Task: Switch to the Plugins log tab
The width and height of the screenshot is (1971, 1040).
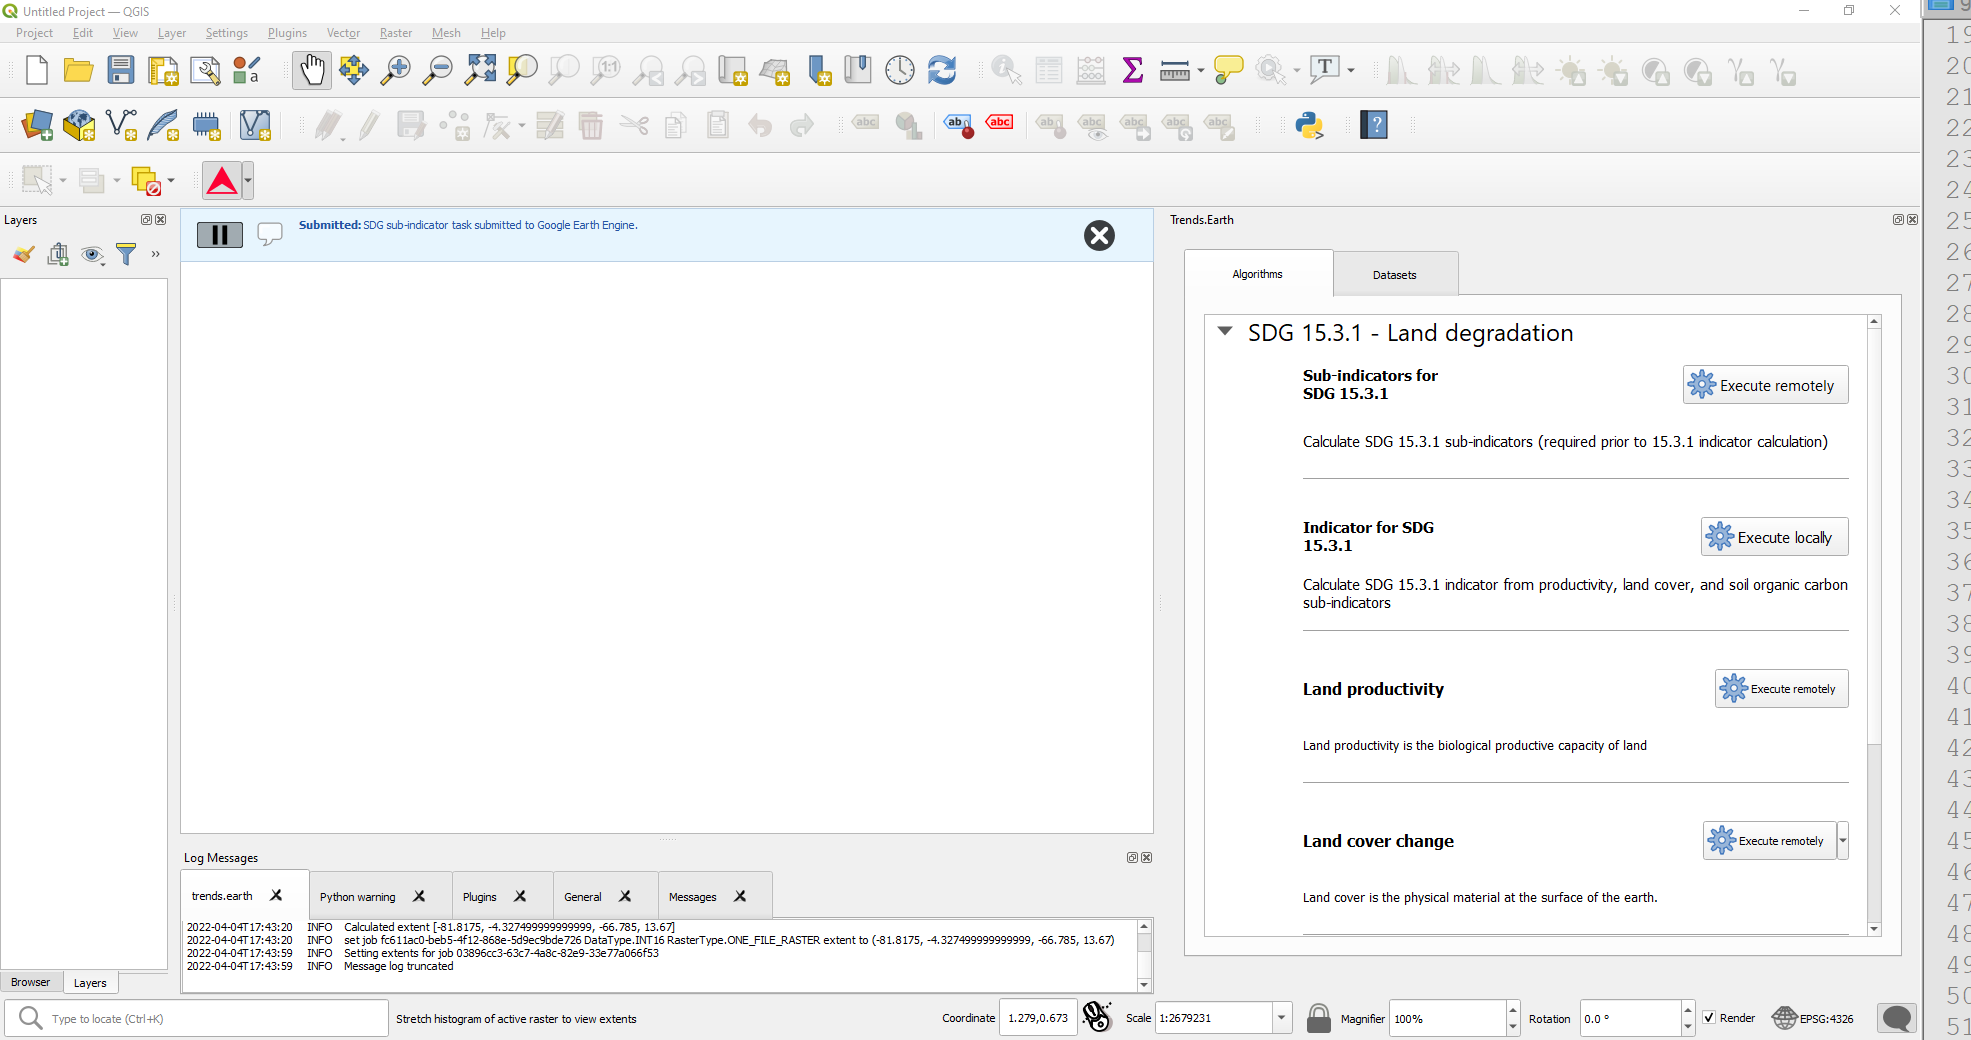Action: (x=480, y=897)
